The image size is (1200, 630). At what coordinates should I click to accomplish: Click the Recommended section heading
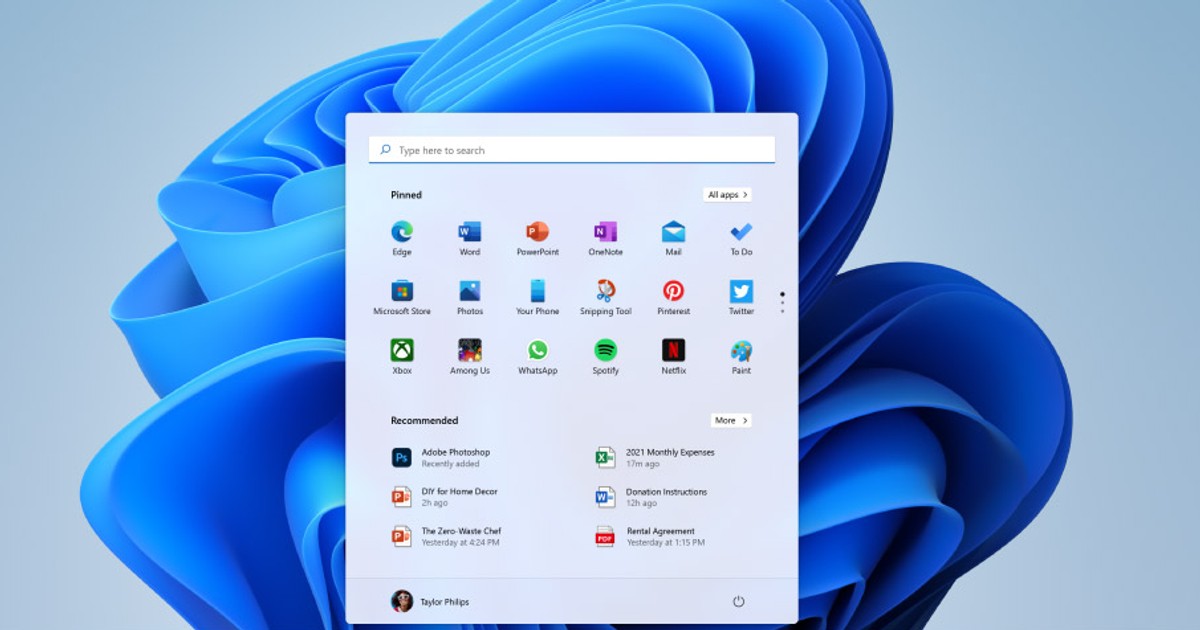424,420
